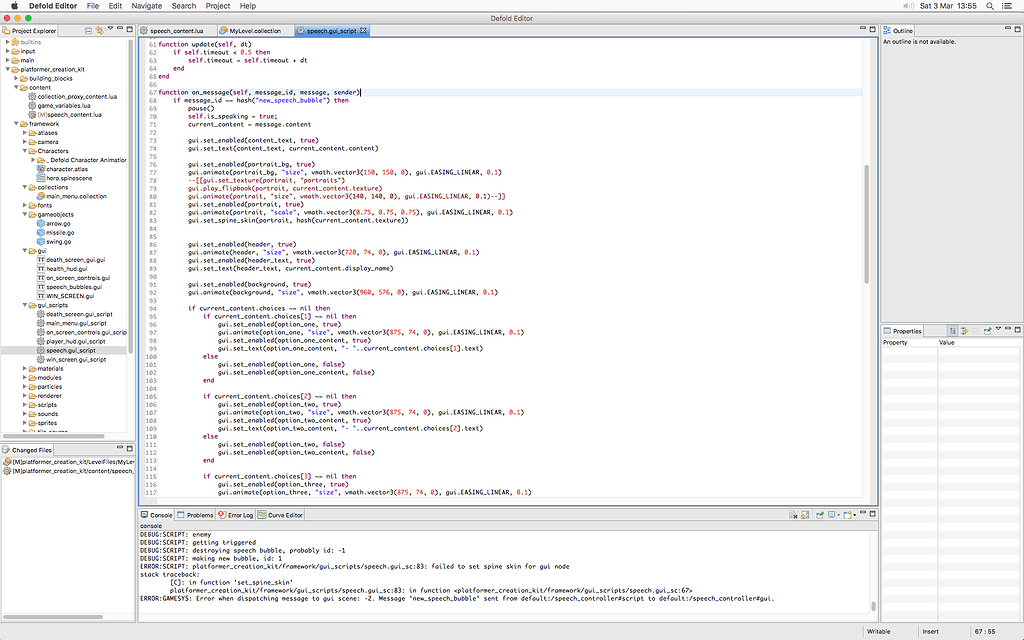Click the Collapse All icon in Project Explorer toolbar
This screenshot has width=1024, height=640.
pyautogui.click(x=87, y=31)
